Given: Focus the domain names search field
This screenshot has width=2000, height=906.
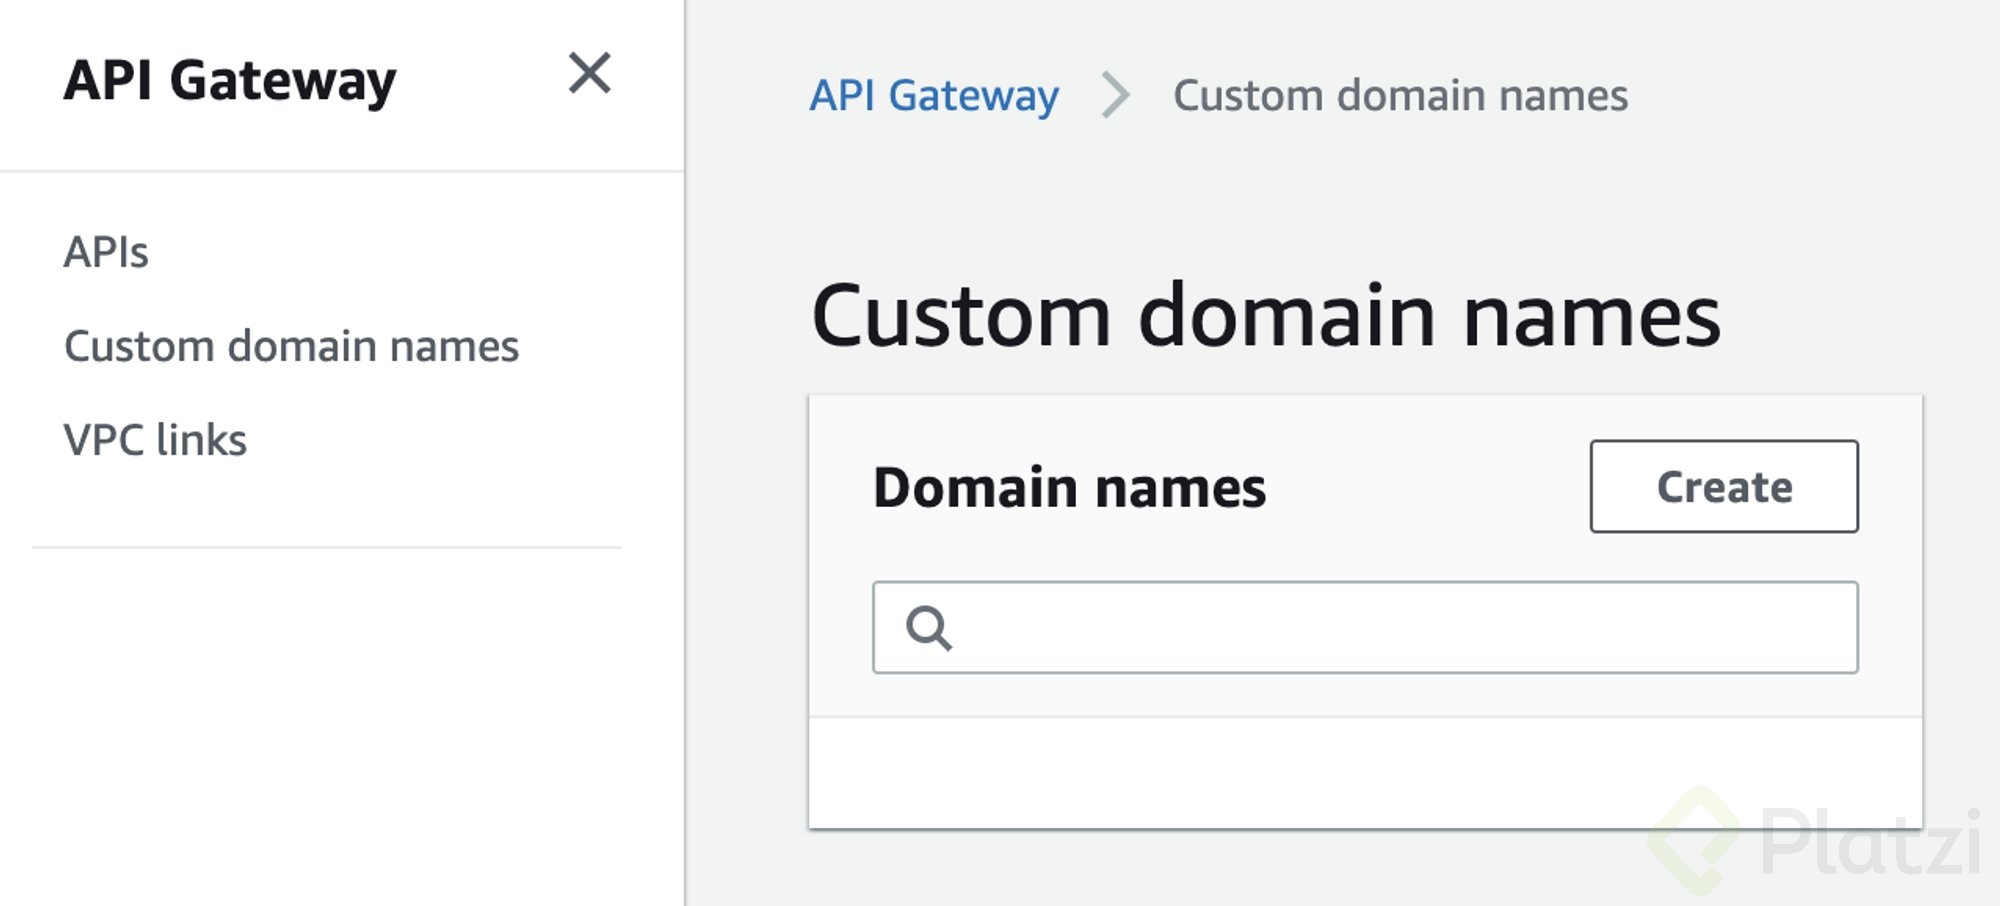Looking at the screenshot, I should pos(1365,627).
